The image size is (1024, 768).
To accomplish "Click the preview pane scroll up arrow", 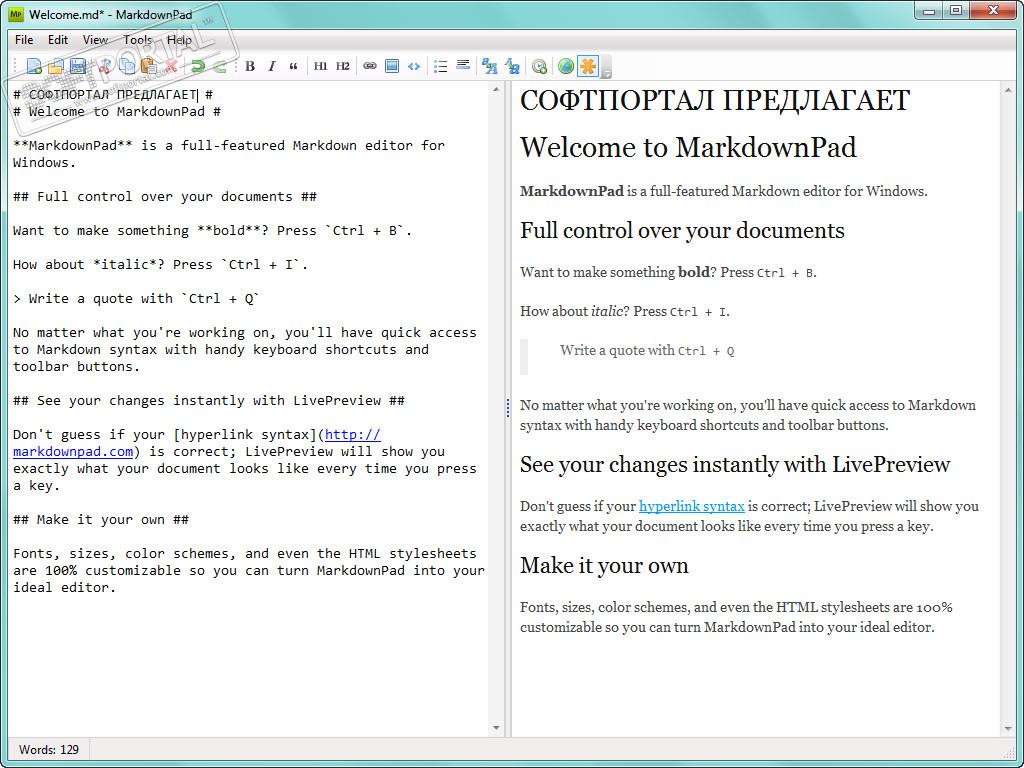I will (1008, 89).
